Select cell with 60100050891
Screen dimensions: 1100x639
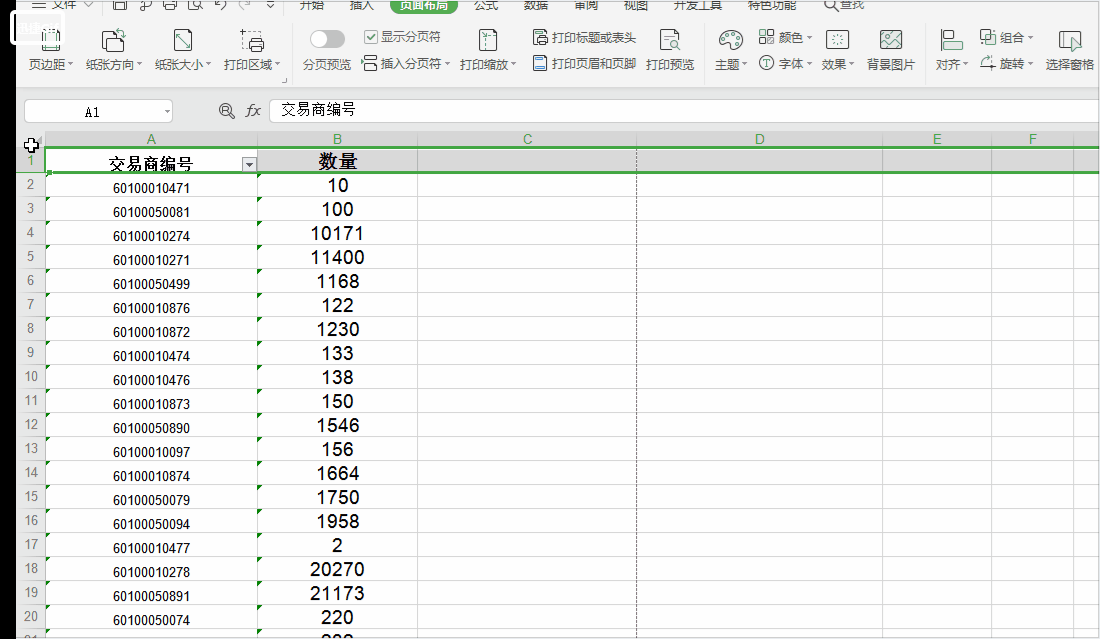[x=151, y=593]
